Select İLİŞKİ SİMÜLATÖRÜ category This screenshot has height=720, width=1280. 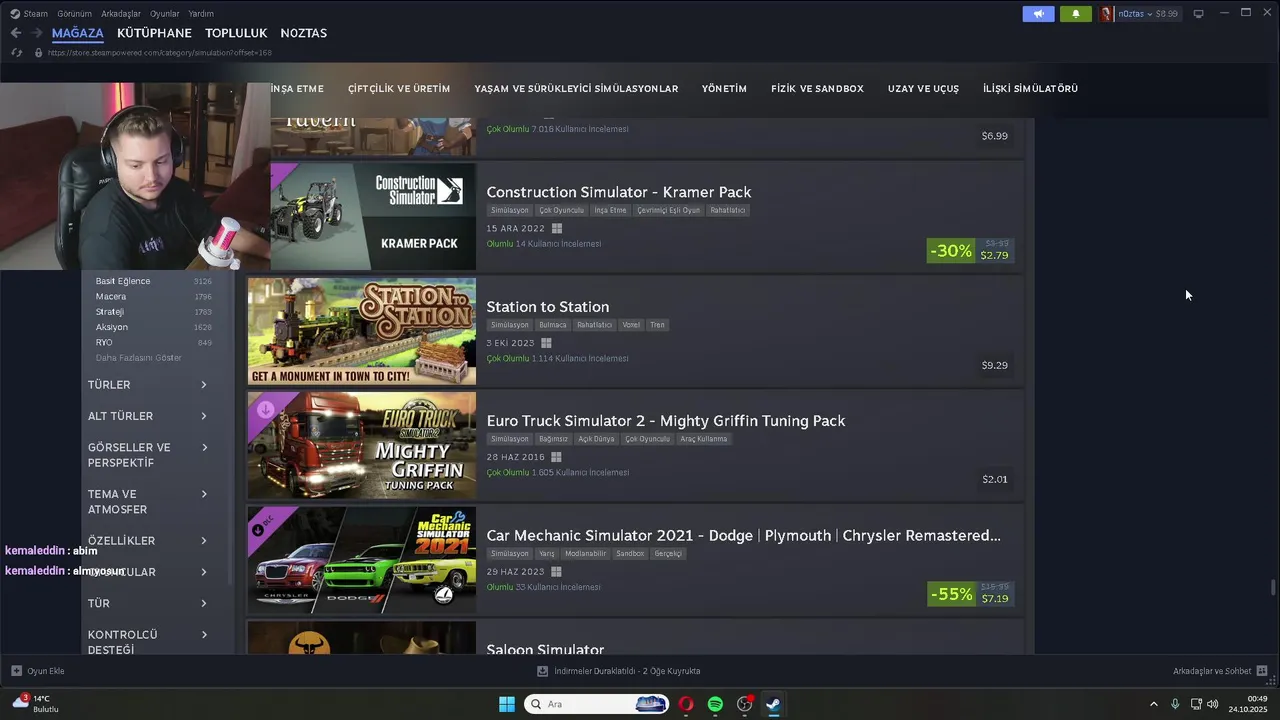[1030, 89]
